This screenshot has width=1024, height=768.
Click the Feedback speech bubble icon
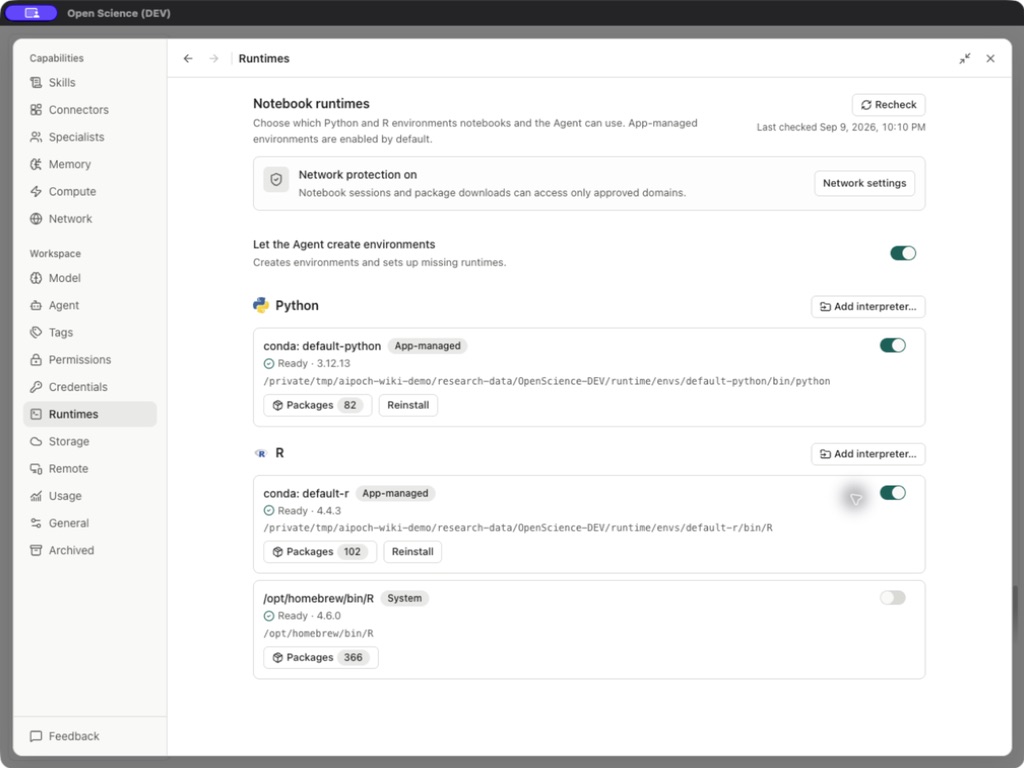(36, 736)
